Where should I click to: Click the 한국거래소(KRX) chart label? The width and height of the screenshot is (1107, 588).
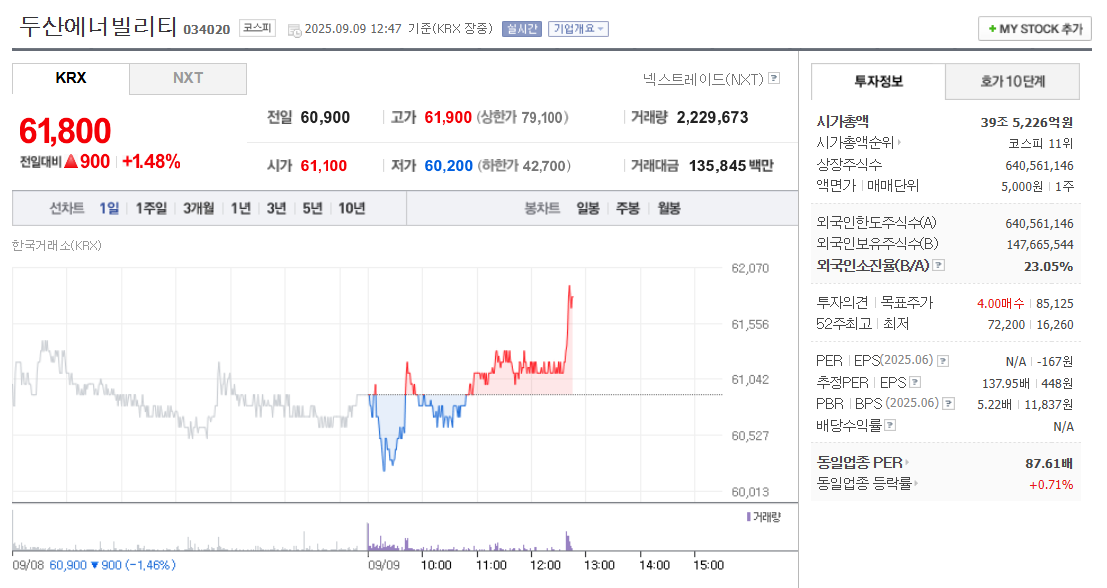click(56, 246)
